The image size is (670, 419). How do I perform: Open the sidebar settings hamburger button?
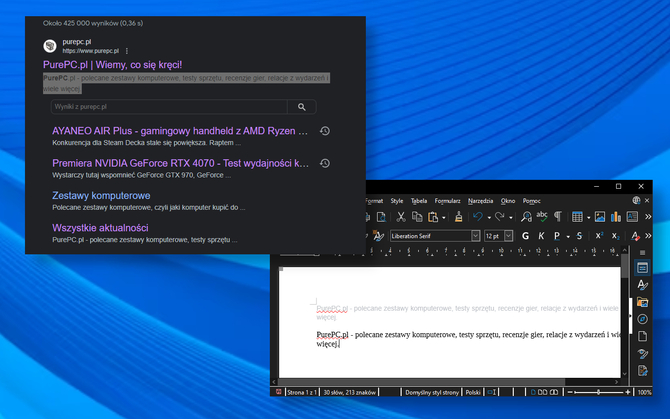(642, 252)
